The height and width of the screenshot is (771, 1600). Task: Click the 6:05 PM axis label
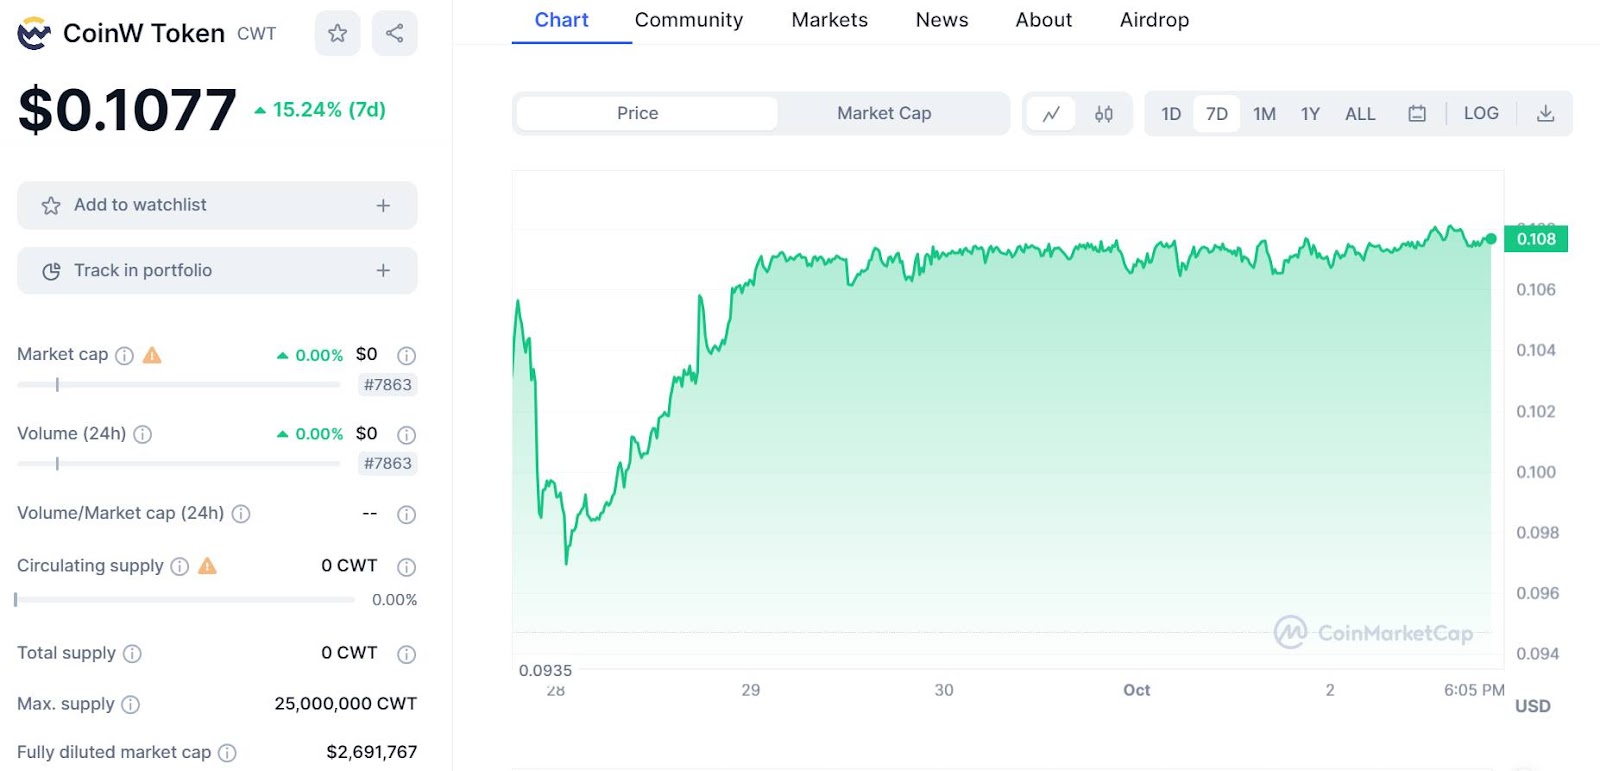tap(1474, 690)
